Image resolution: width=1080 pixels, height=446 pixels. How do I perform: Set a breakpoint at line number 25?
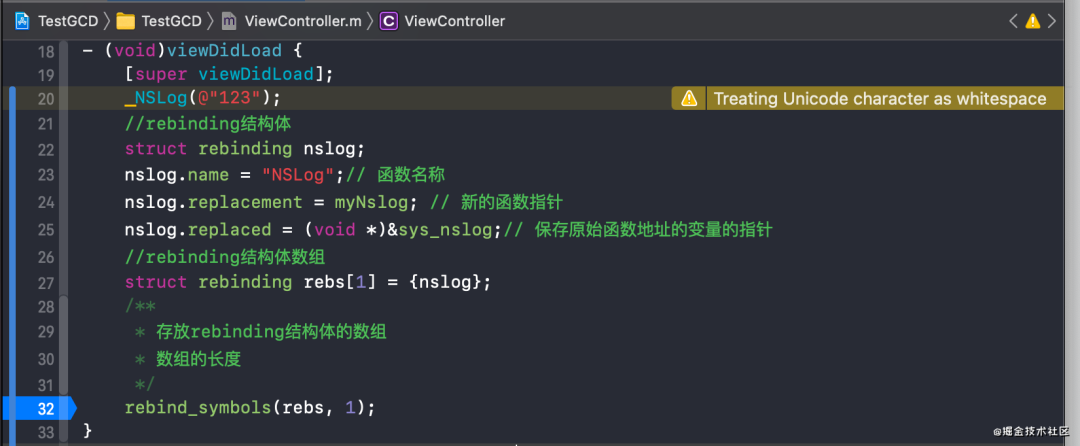(45, 230)
